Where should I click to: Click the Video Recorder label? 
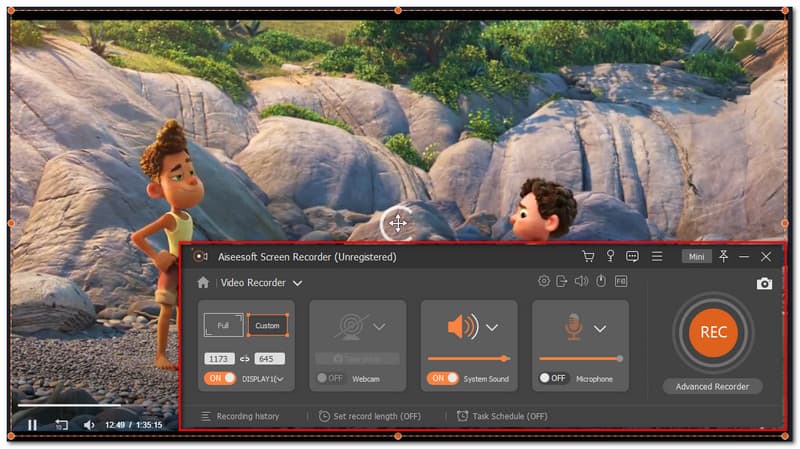coord(253,283)
